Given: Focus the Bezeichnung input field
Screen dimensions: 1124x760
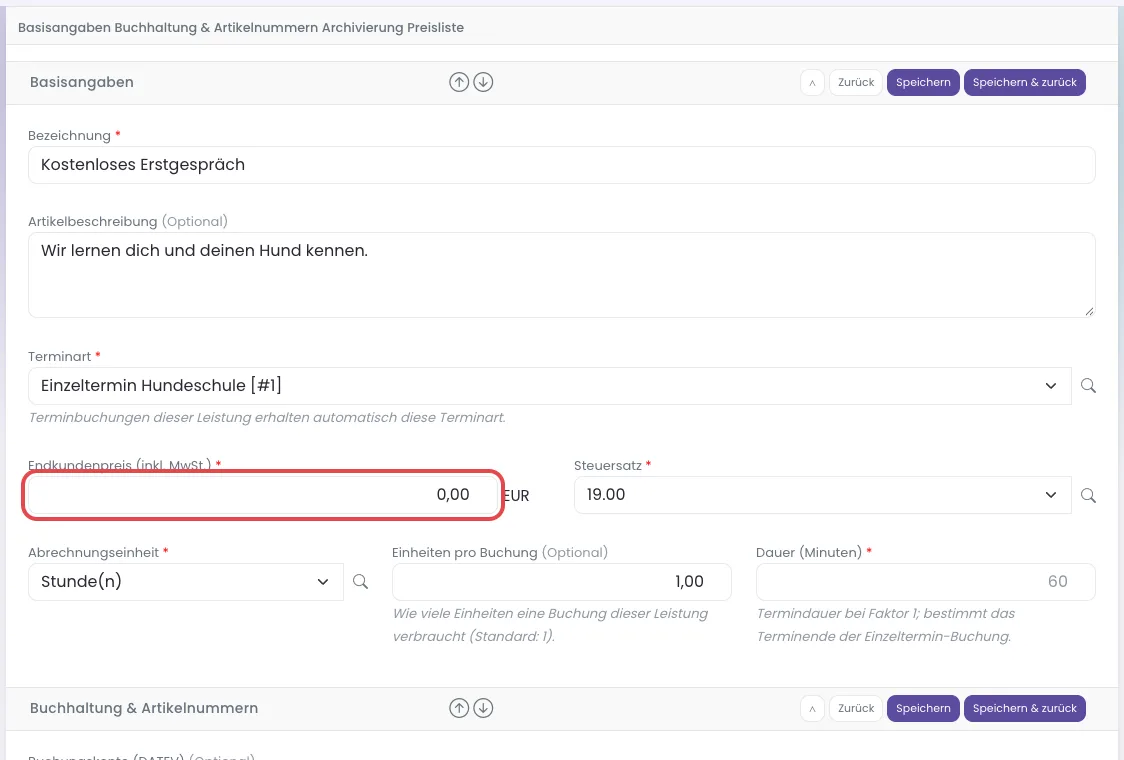Looking at the screenshot, I should click(x=561, y=165).
